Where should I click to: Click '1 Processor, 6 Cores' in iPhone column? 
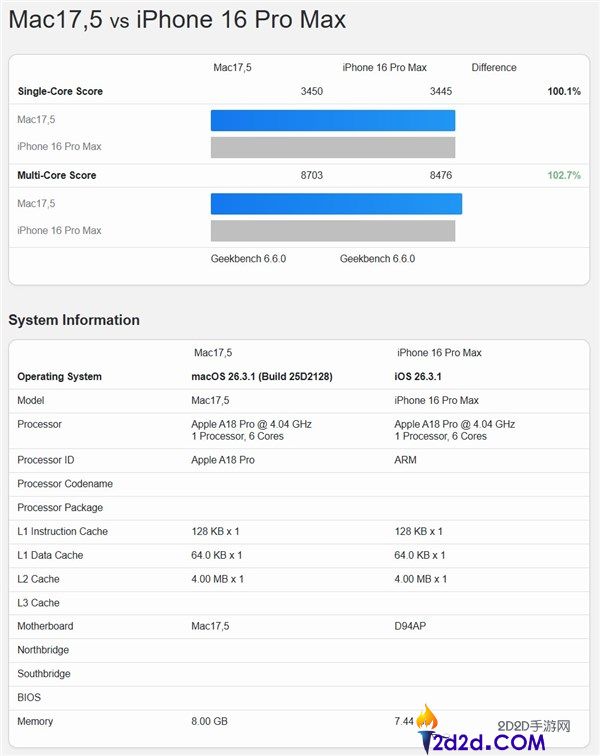440,436
